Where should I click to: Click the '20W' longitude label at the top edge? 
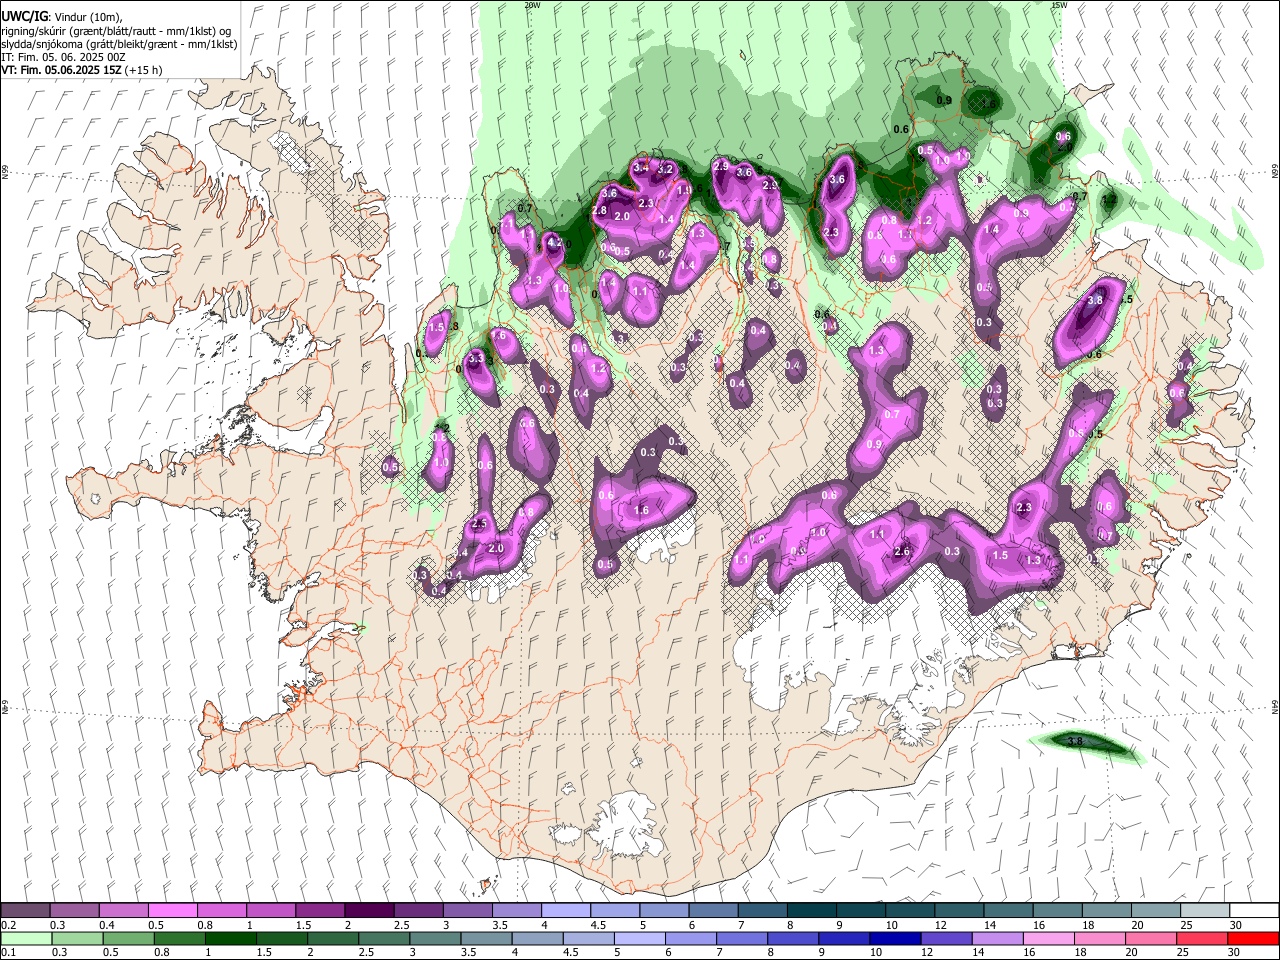(532, 5)
